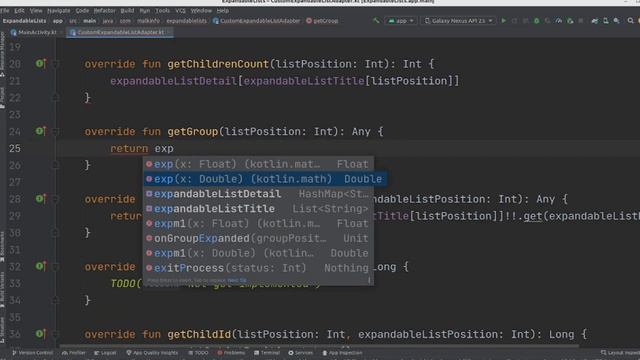The height and width of the screenshot is (360, 640).
Task: Open the Layout Inspector tool window
Action: (x=620, y=353)
